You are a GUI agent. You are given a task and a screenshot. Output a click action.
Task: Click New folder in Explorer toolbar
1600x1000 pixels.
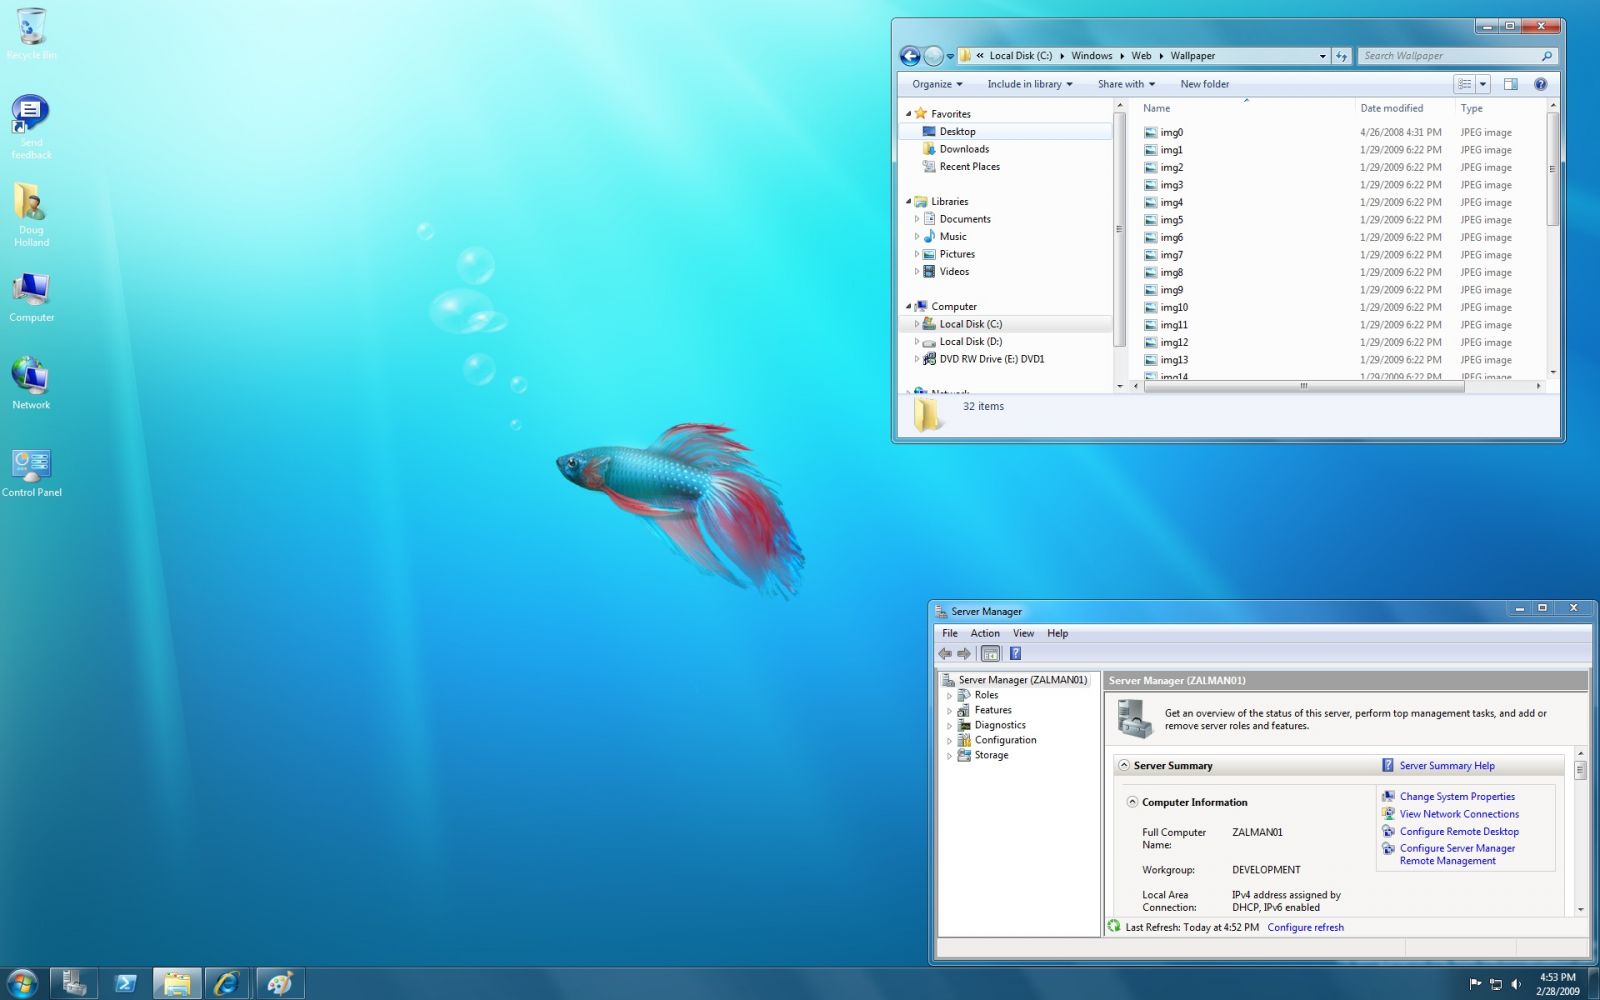1205,84
